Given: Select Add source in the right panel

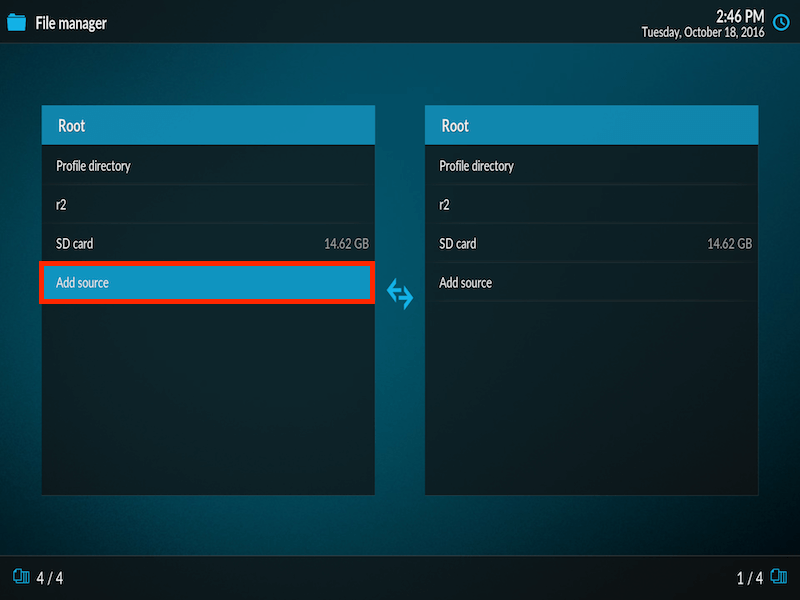Looking at the screenshot, I should coord(591,283).
